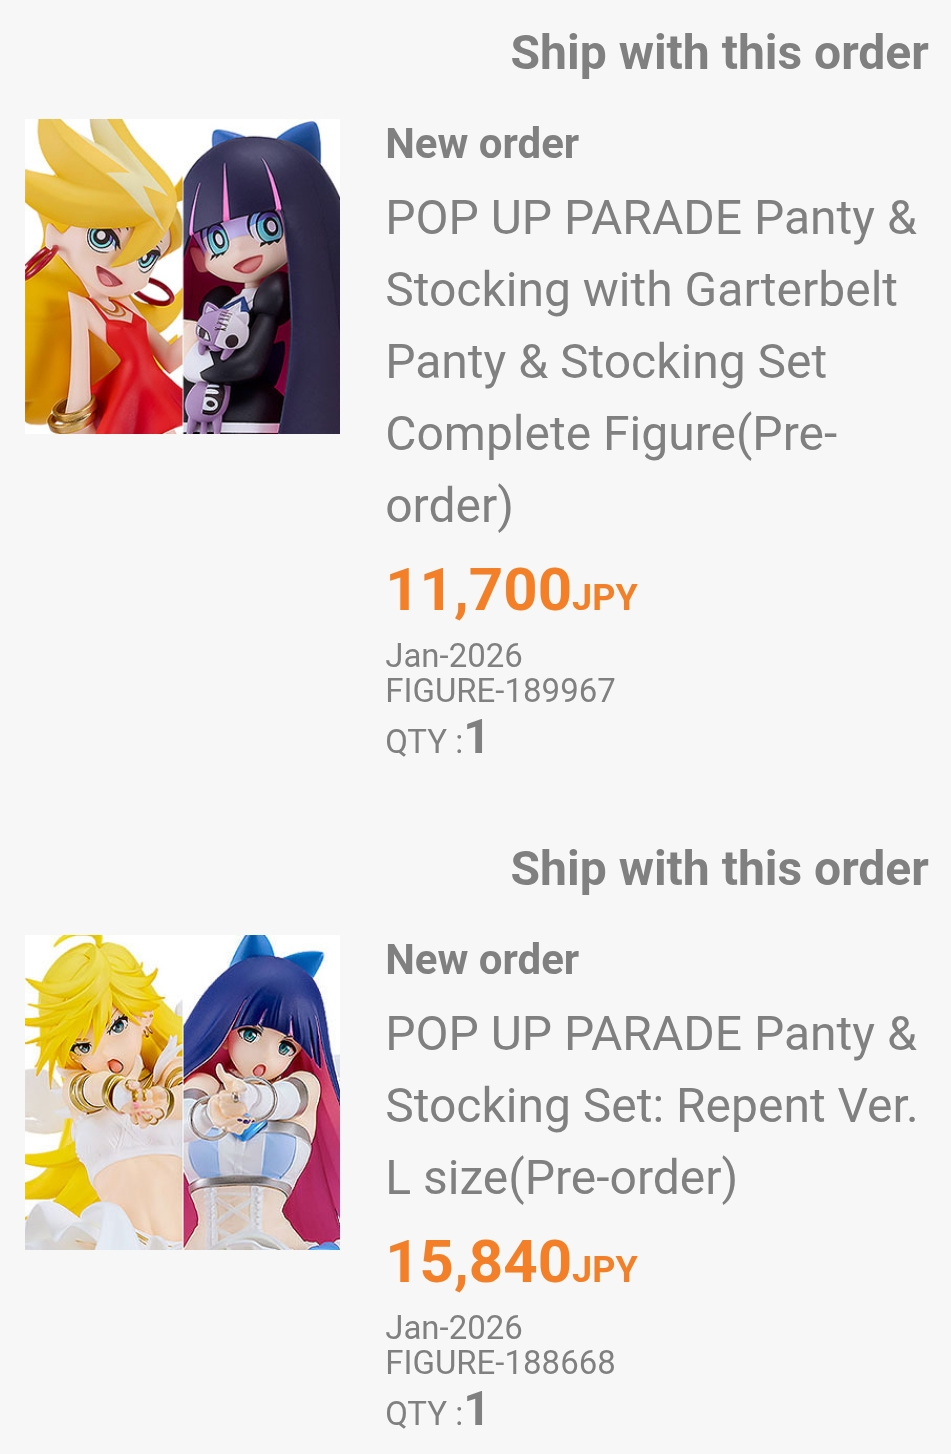Click New order label of Garterbelt set
The width and height of the screenshot is (951, 1454).
point(482,144)
